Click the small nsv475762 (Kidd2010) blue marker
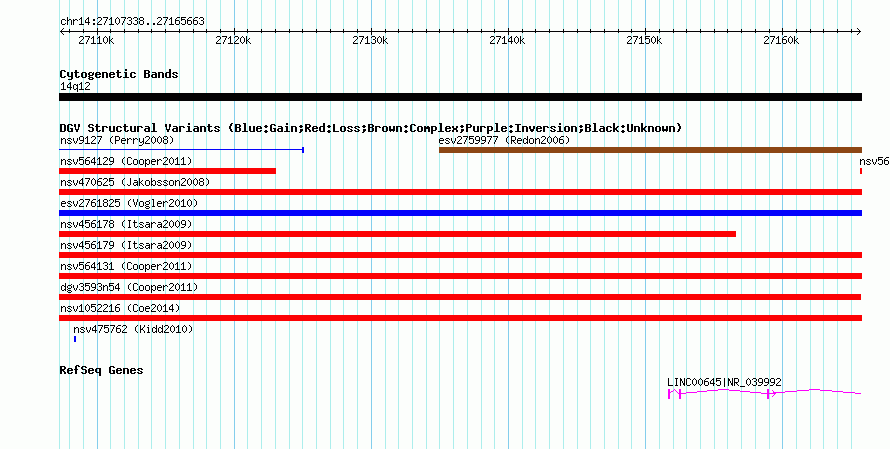The height and width of the screenshot is (449, 890). (75, 339)
